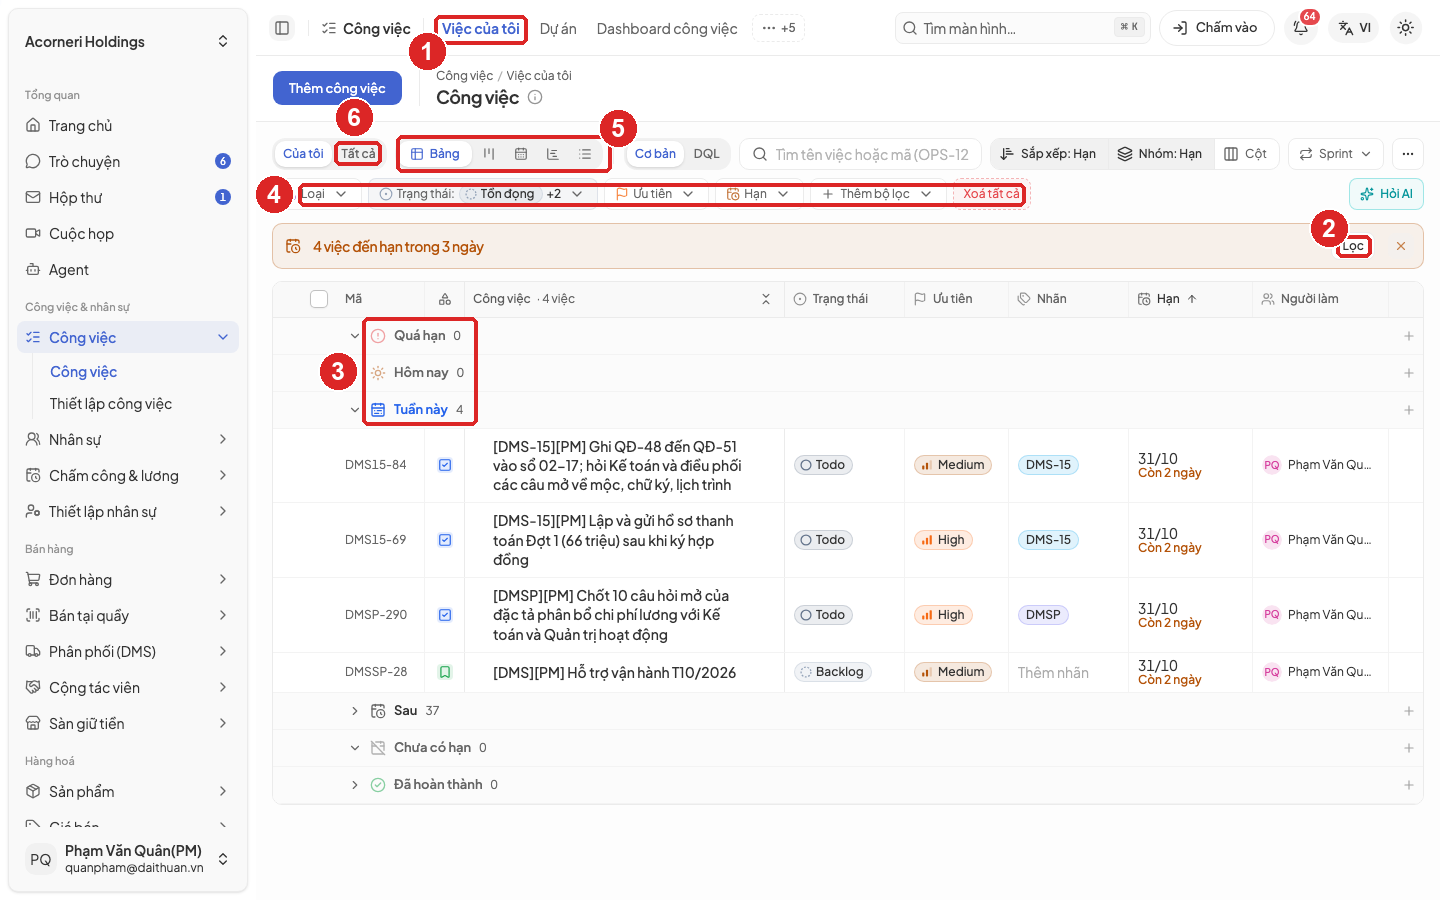Go to Thiết lập công việc in sidebar
Image resolution: width=1440 pixels, height=900 pixels.
(x=111, y=404)
